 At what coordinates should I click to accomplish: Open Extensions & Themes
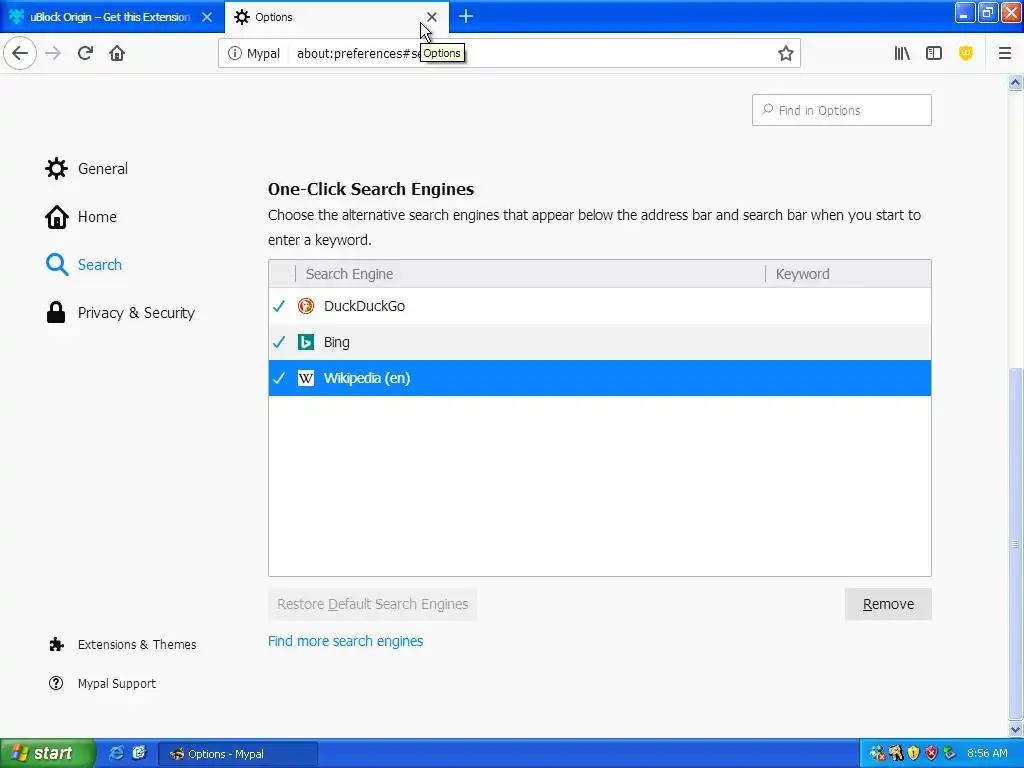coord(123,645)
